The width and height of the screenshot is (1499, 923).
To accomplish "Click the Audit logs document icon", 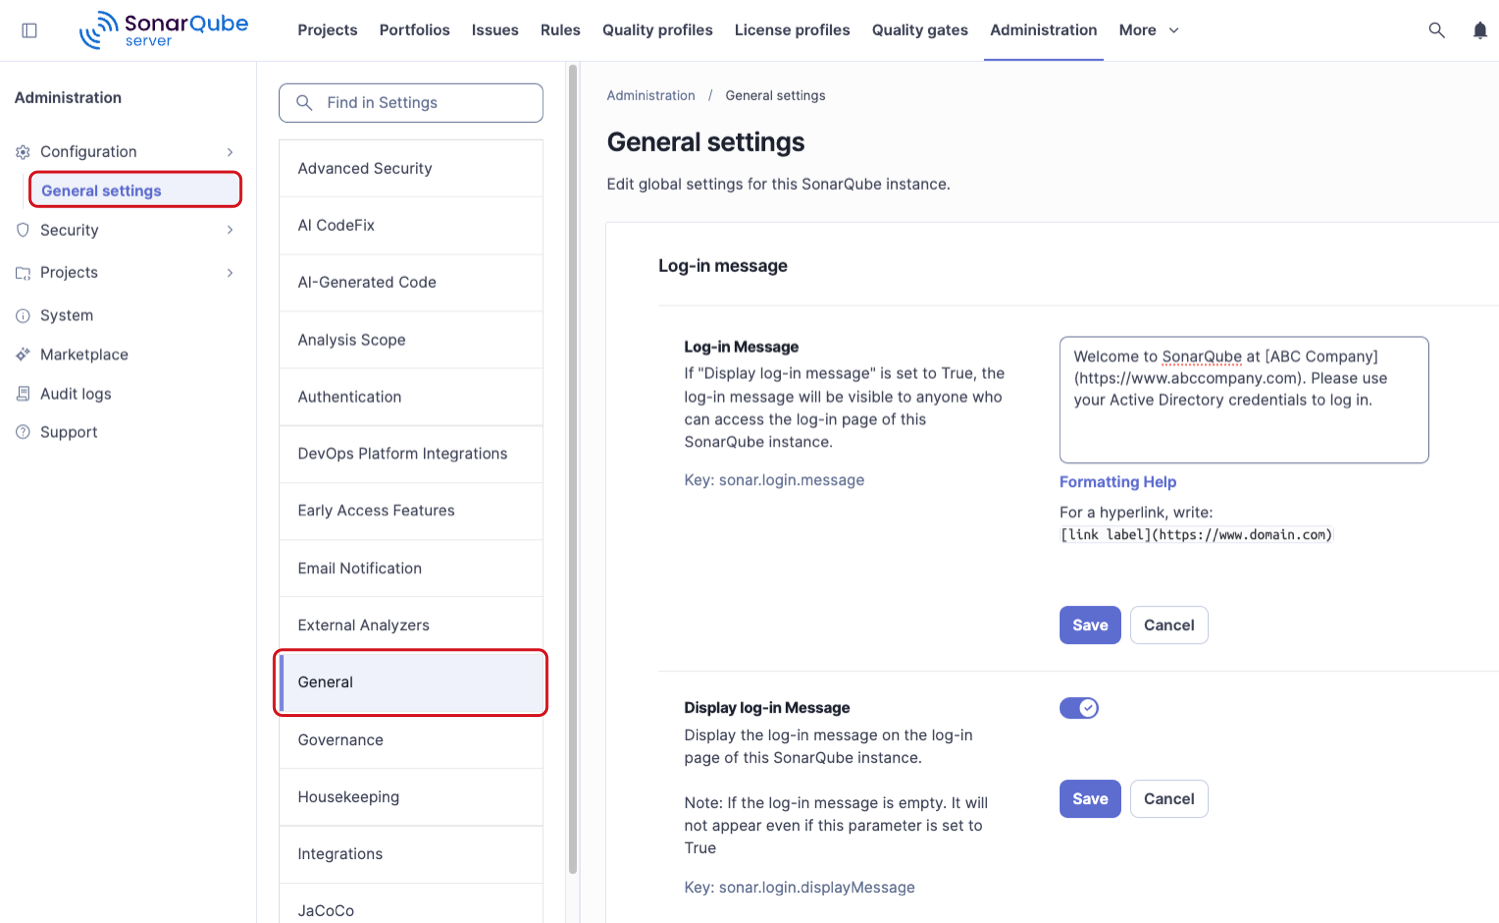I will pos(23,394).
